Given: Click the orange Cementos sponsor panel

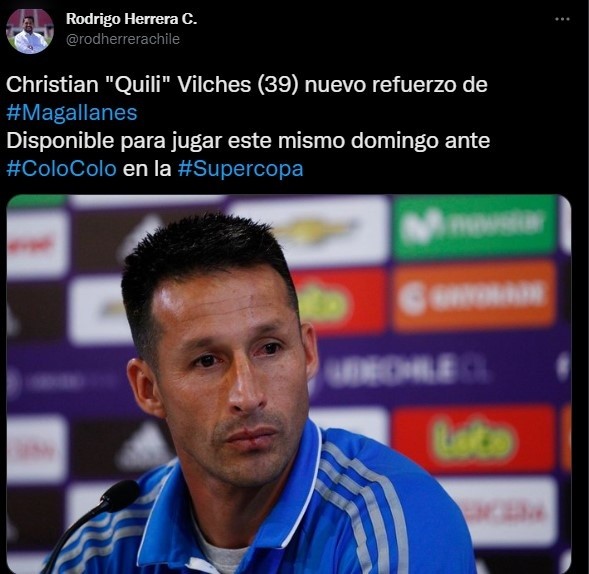Looking at the screenshot, I should [x=474, y=295].
